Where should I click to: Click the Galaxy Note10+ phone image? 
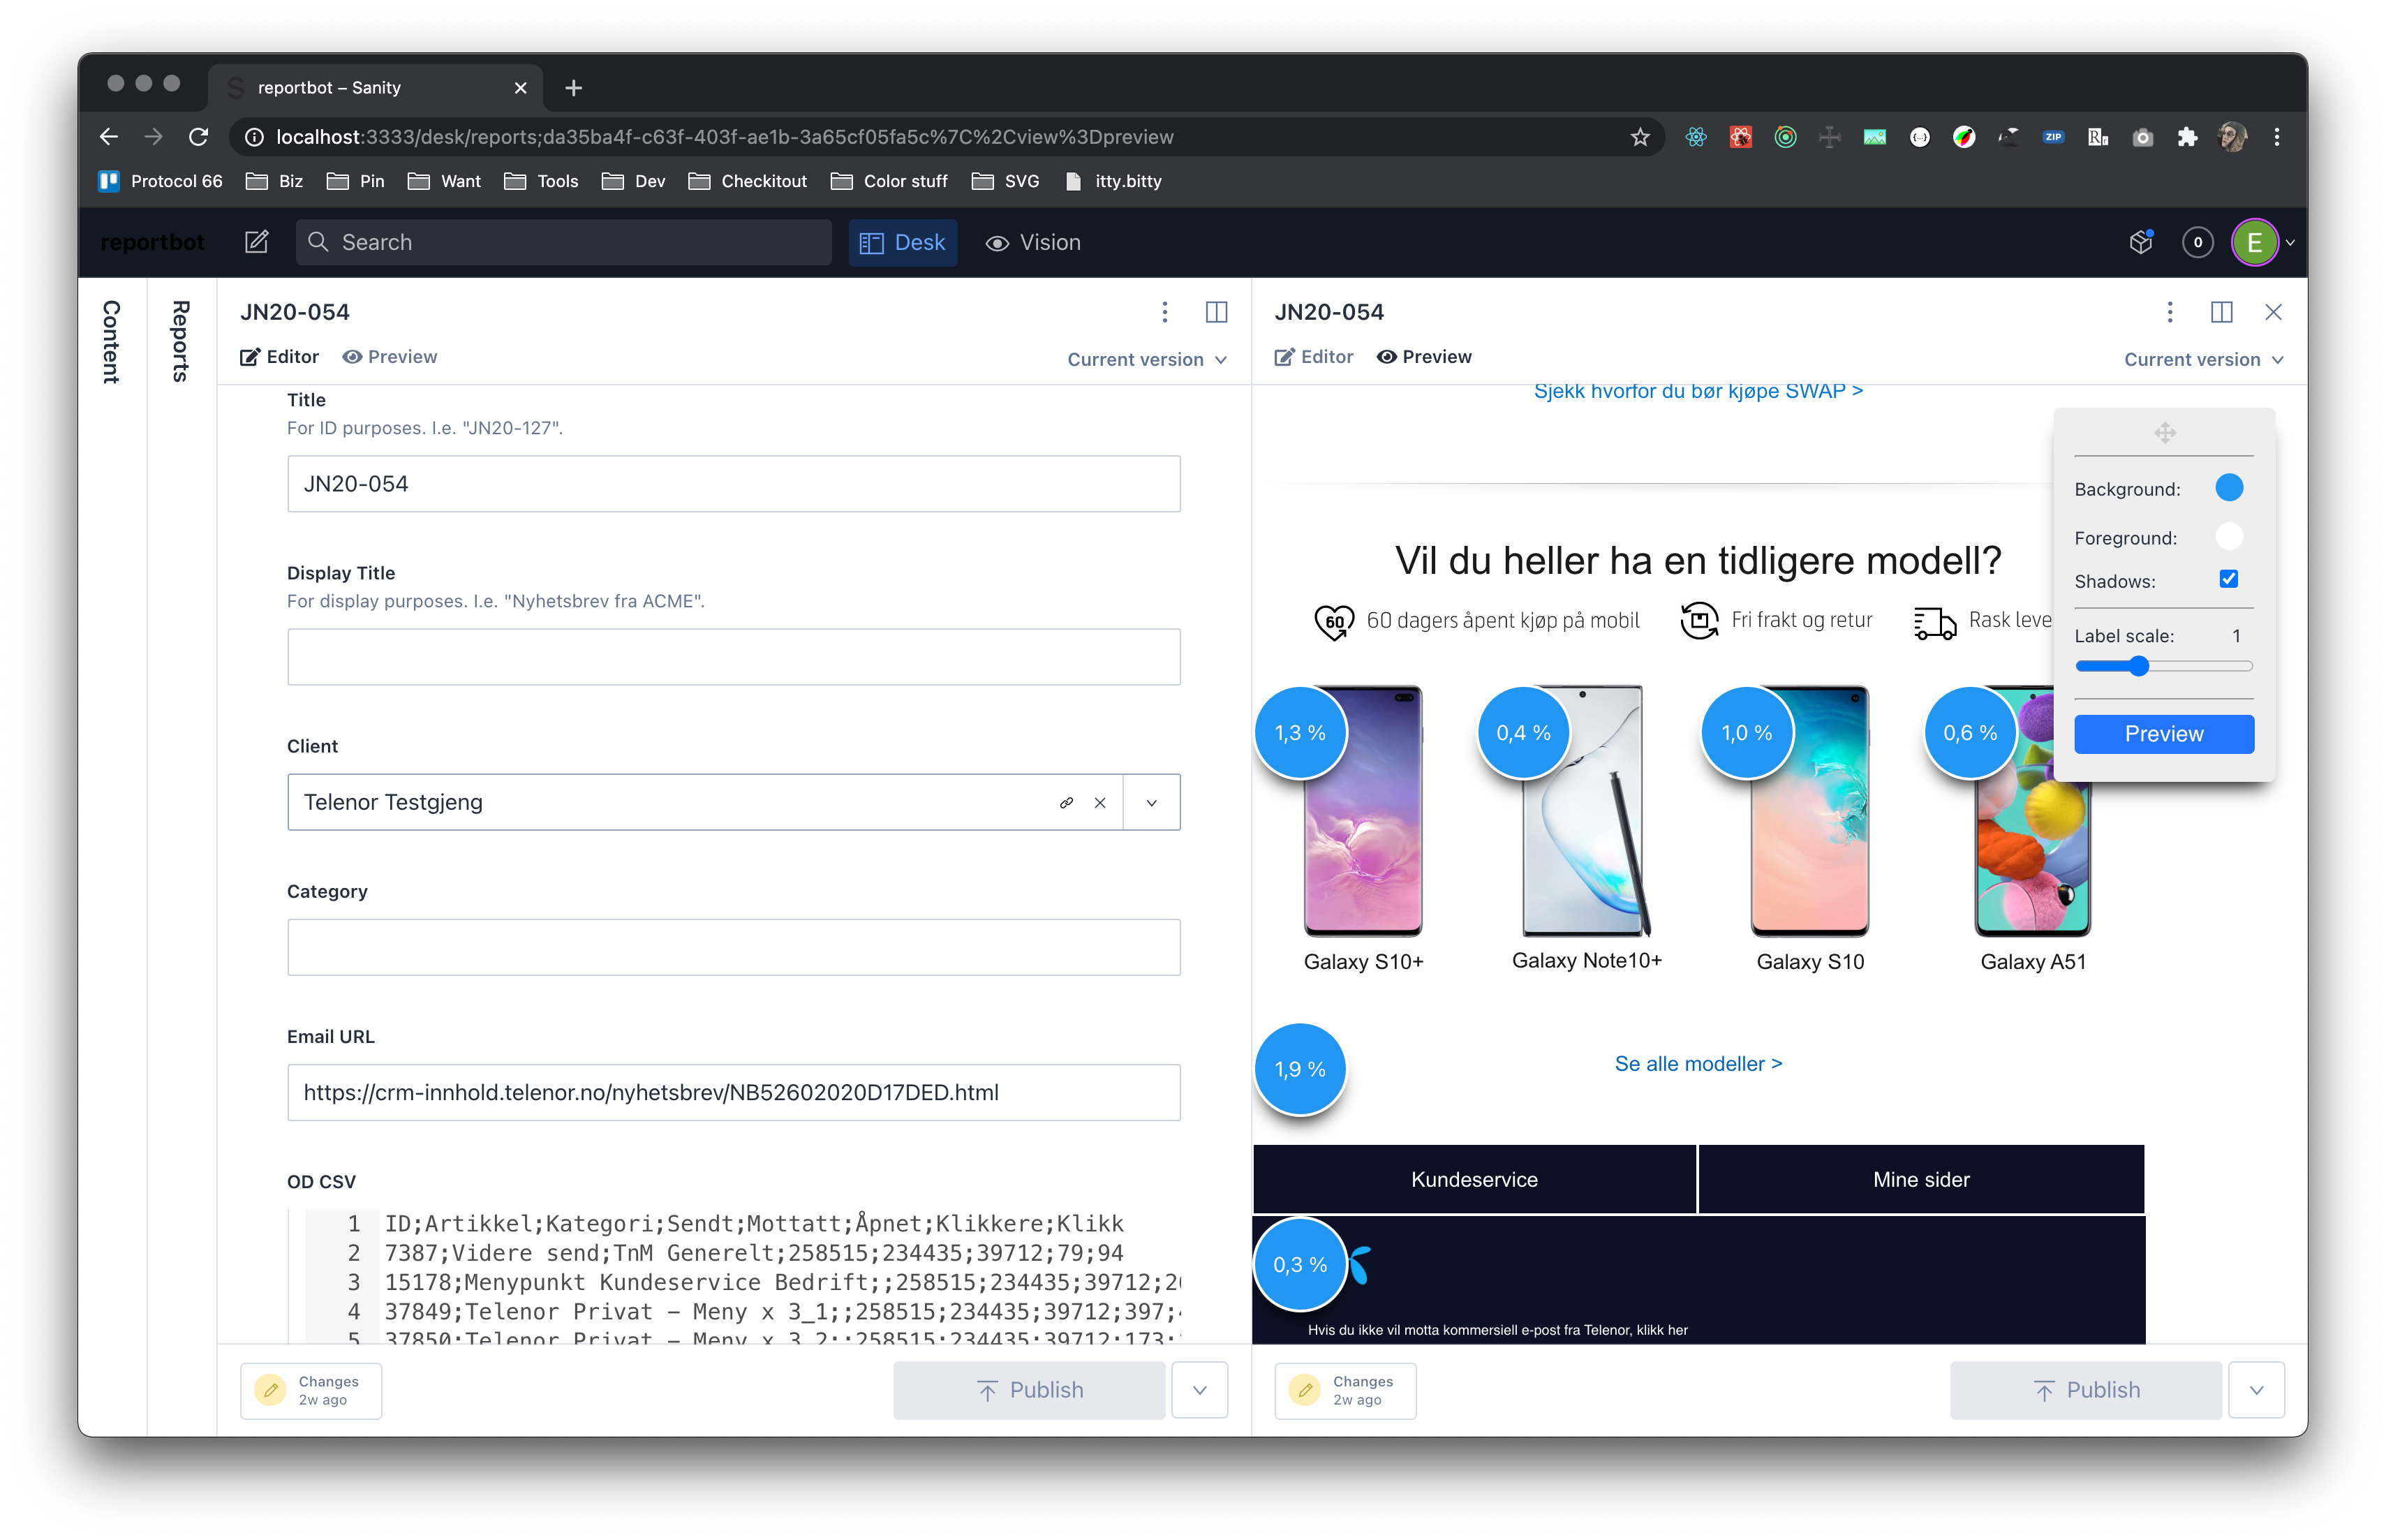(1586, 811)
